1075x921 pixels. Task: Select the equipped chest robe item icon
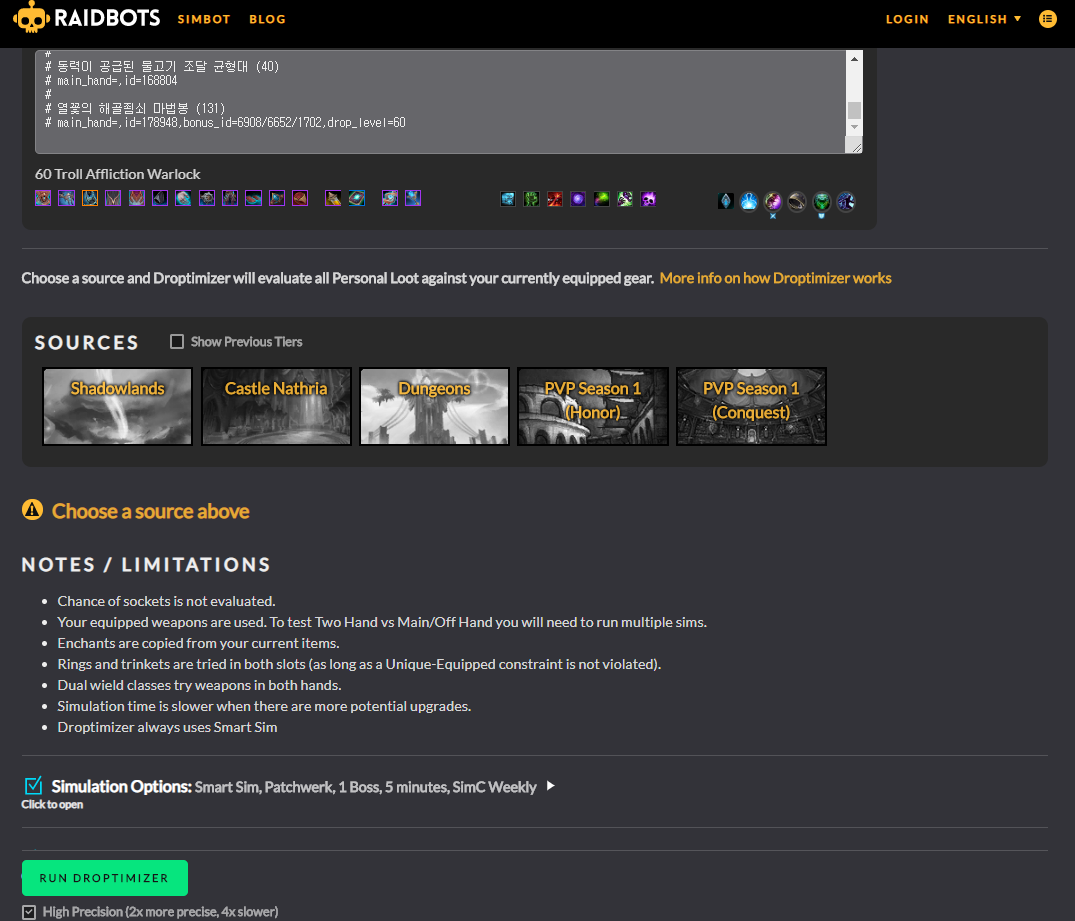[x=136, y=199]
